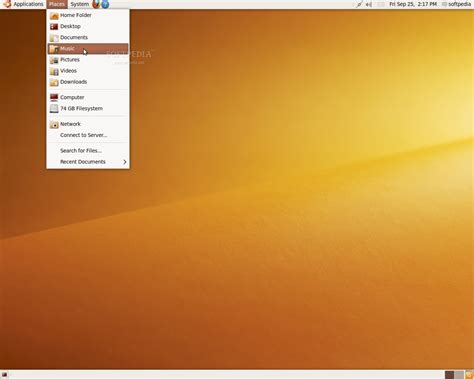This screenshot has height=379, width=474.
Task: Open the volume control speaker icon
Action: tap(369, 4)
